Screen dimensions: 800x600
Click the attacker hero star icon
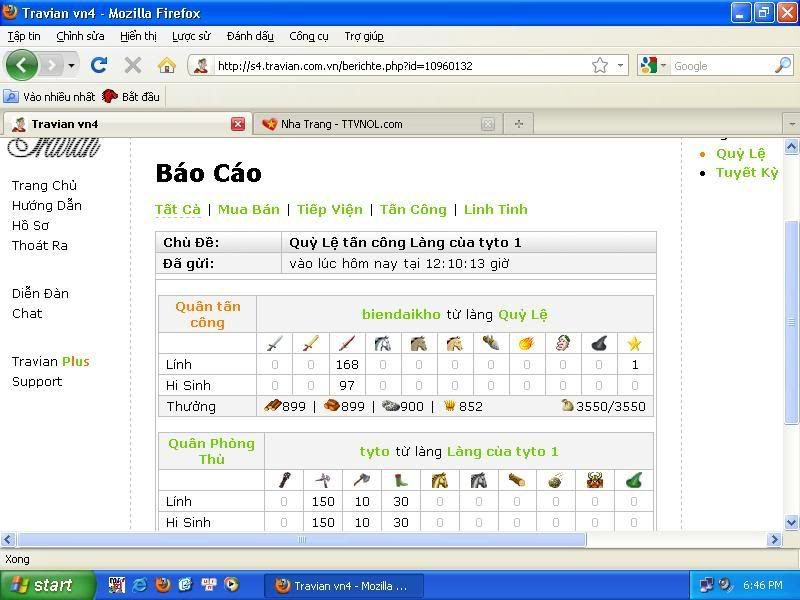tap(634, 343)
